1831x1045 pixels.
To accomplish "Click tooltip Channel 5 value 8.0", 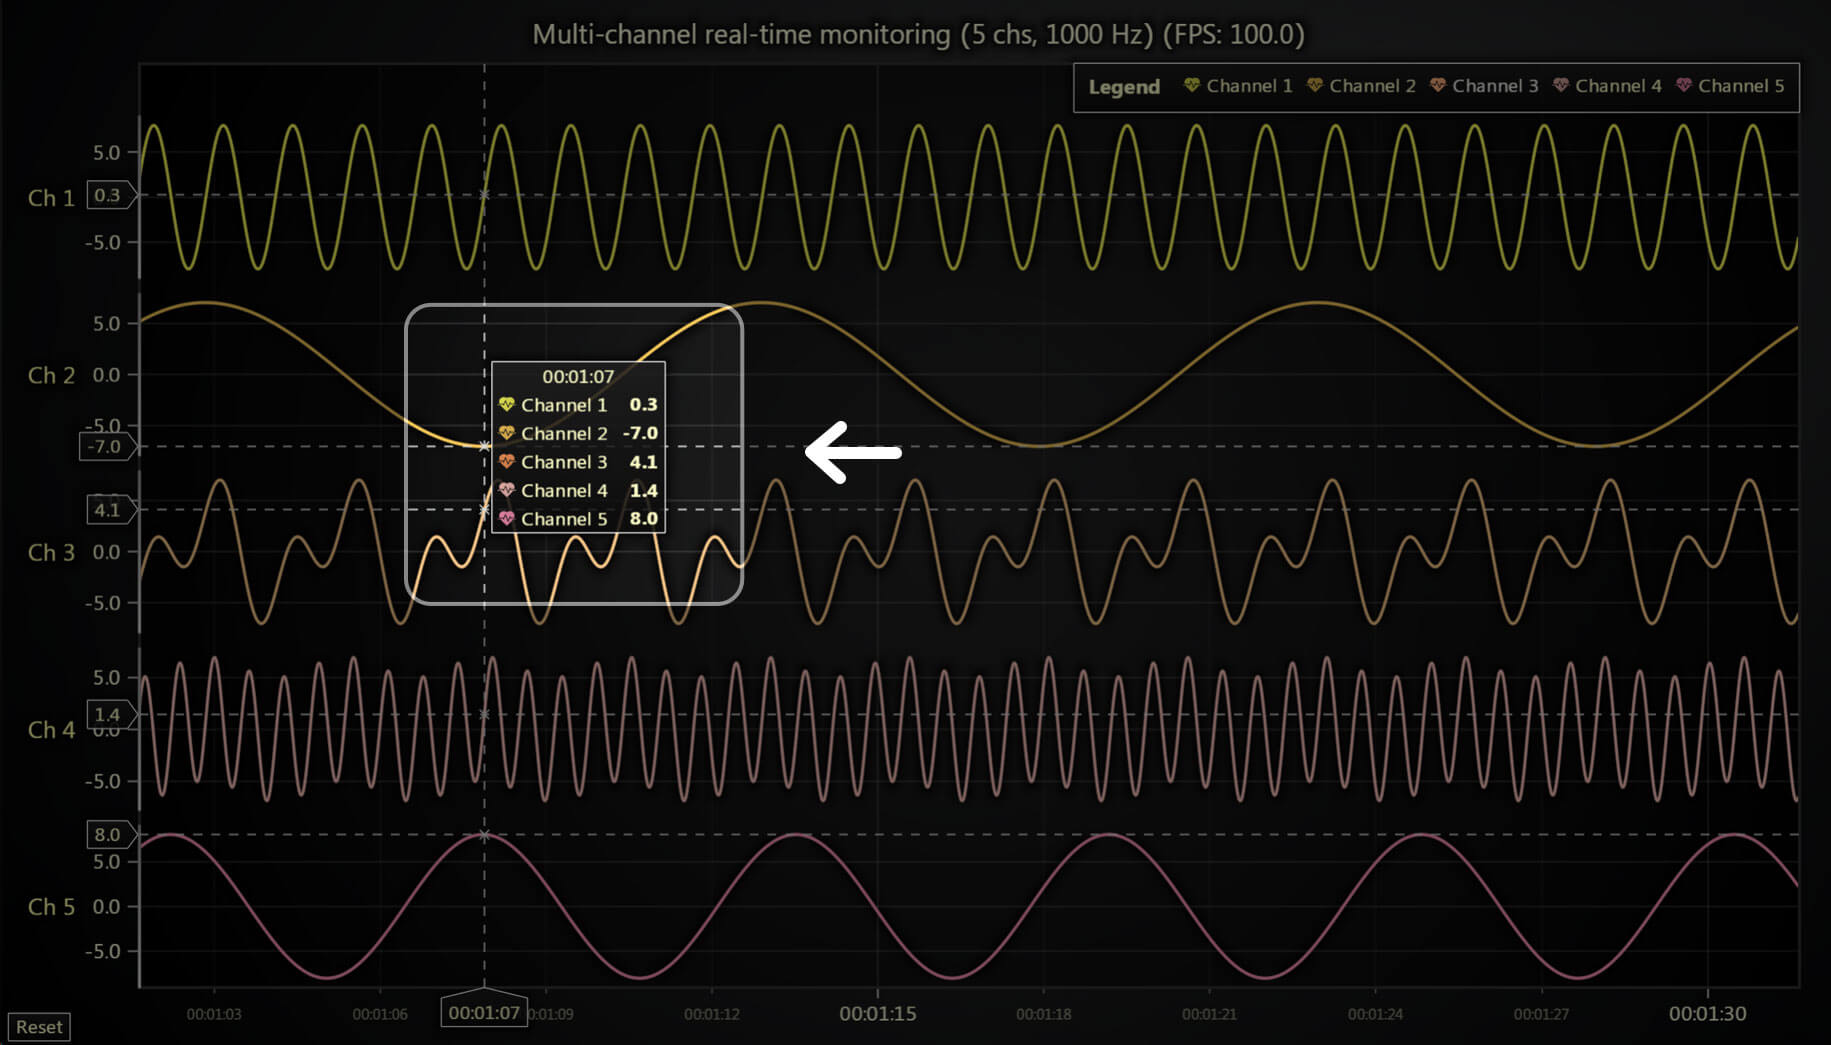I will coord(643,519).
